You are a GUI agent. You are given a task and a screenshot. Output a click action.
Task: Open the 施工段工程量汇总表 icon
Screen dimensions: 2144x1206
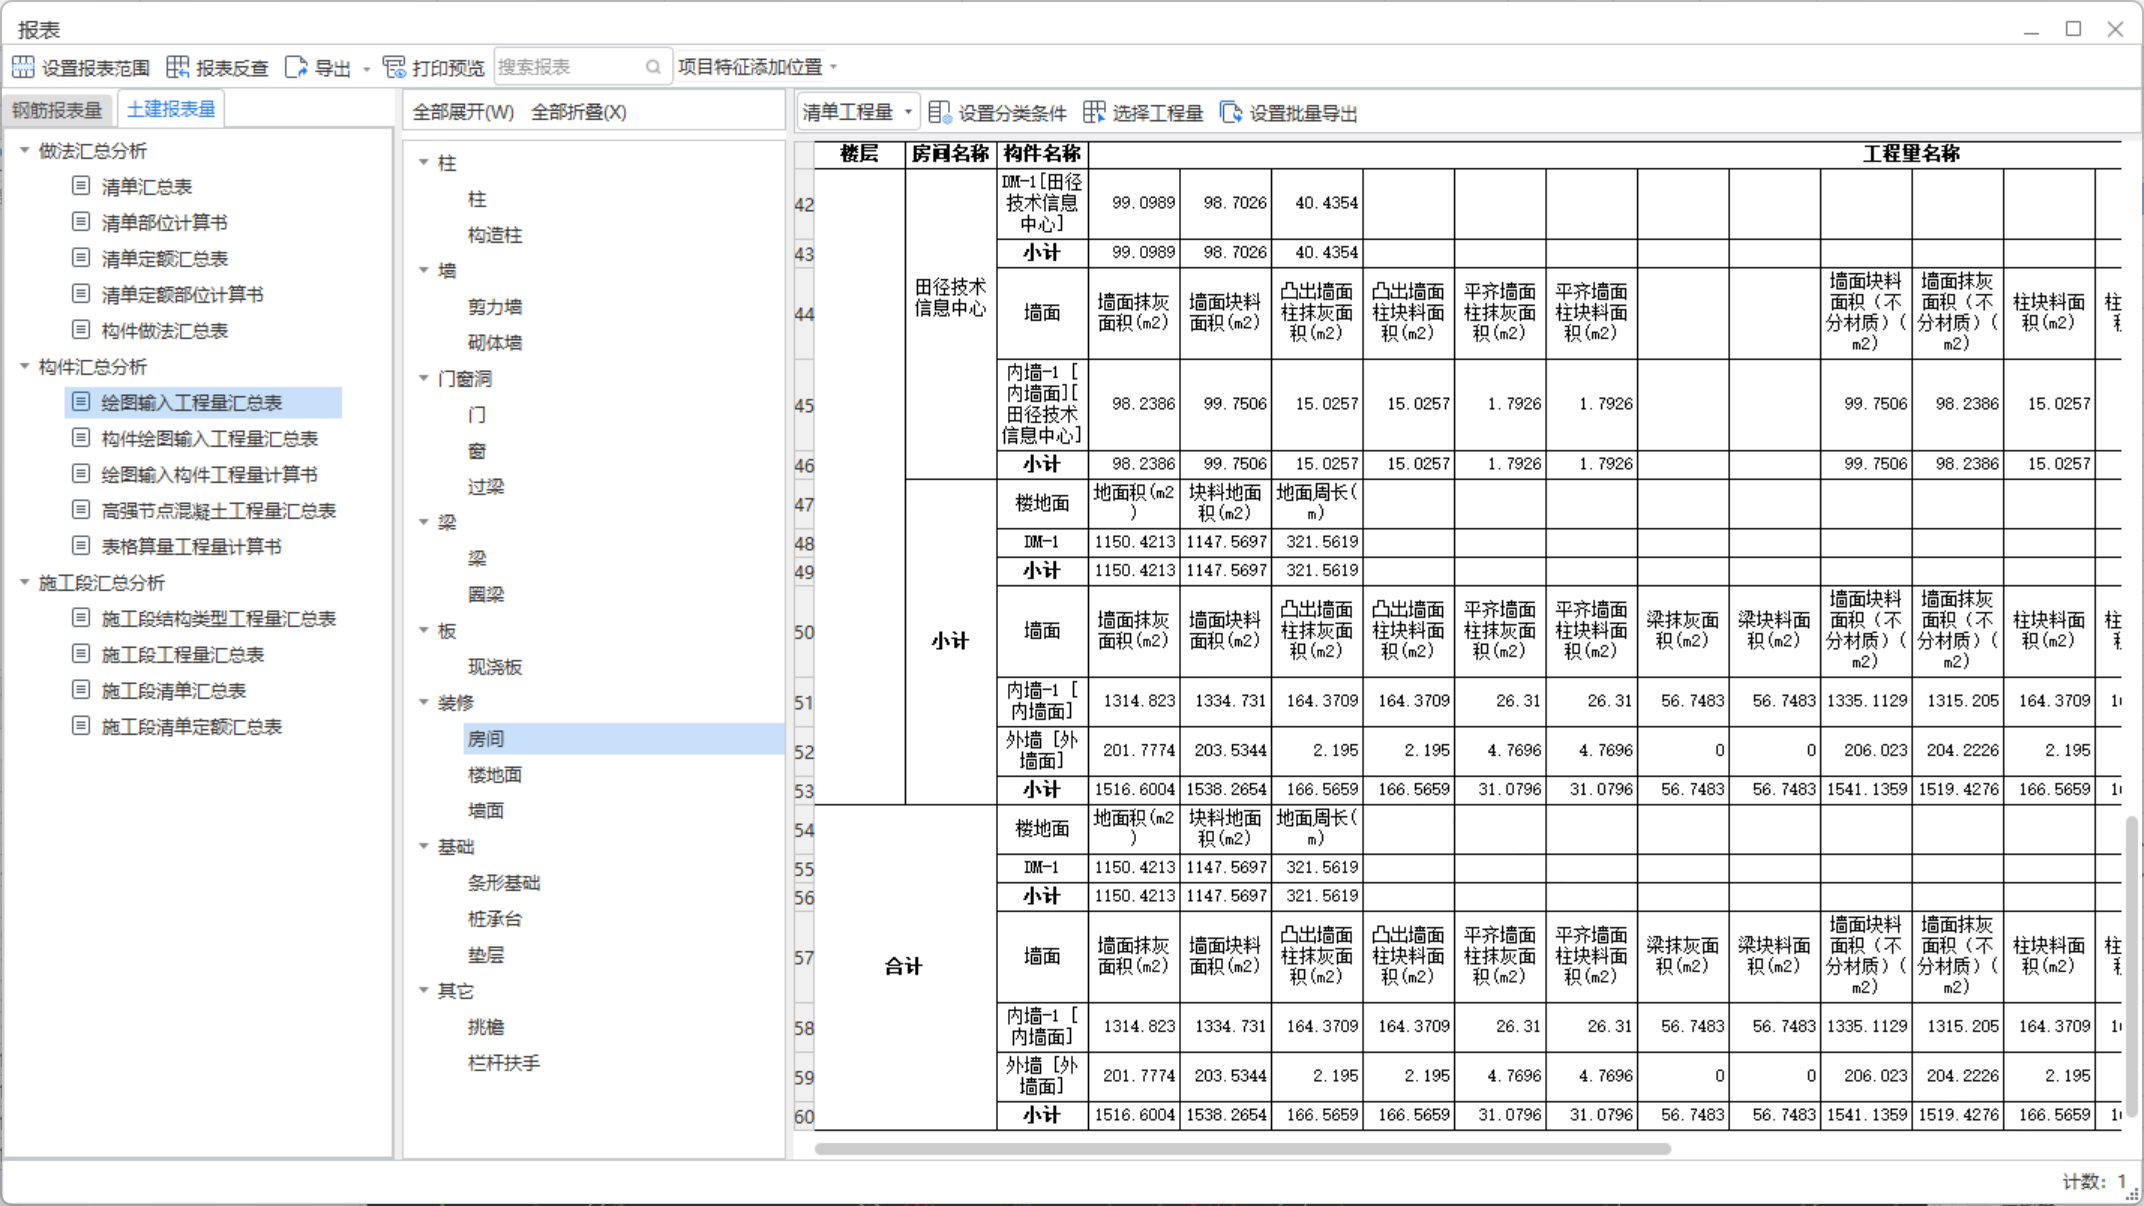pos(81,653)
